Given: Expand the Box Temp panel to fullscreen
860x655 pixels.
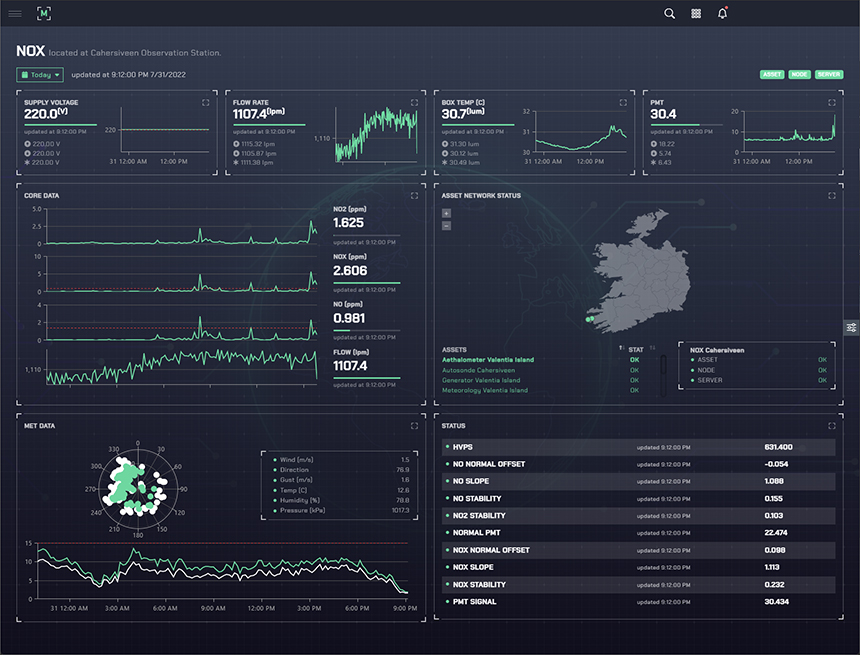Looking at the screenshot, I should tap(623, 103).
